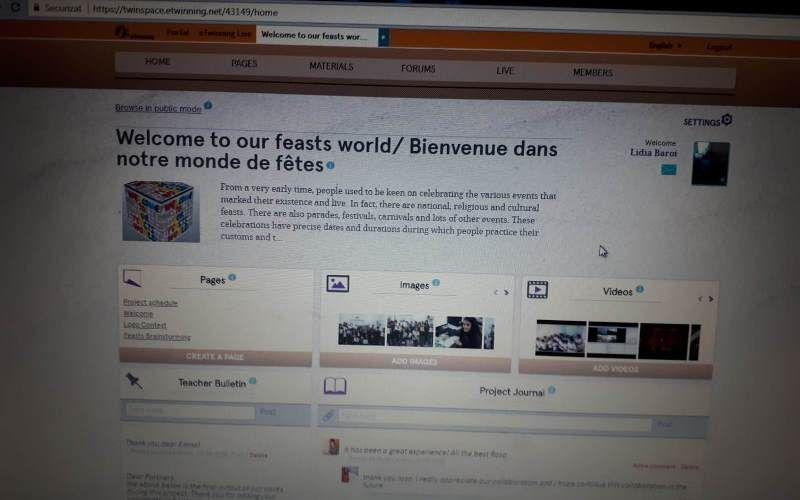Show next images with right arrow
Image resolution: width=800 pixels, height=500 pixels.
pyautogui.click(x=506, y=293)
